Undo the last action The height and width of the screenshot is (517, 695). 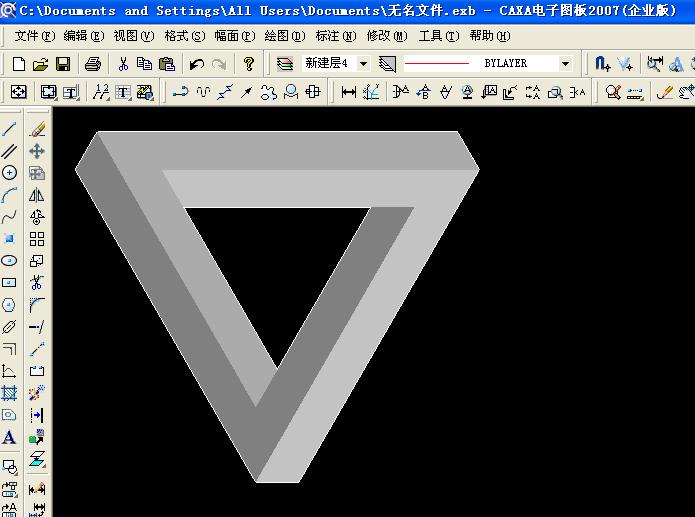(x=197, y=64)
